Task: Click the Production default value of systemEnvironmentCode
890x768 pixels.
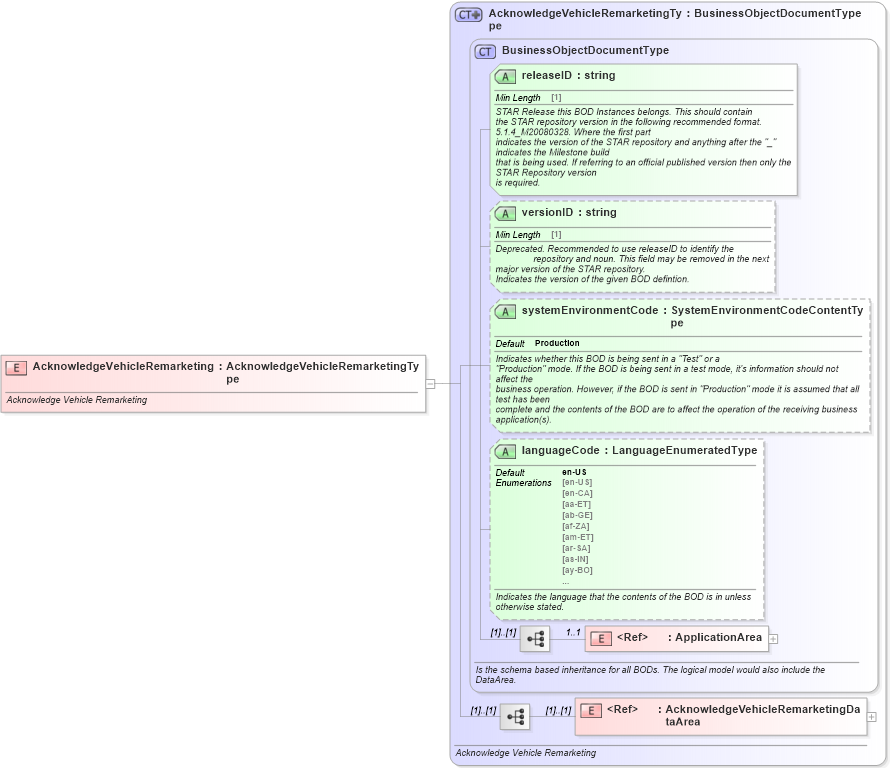Action: pos(556,342)
